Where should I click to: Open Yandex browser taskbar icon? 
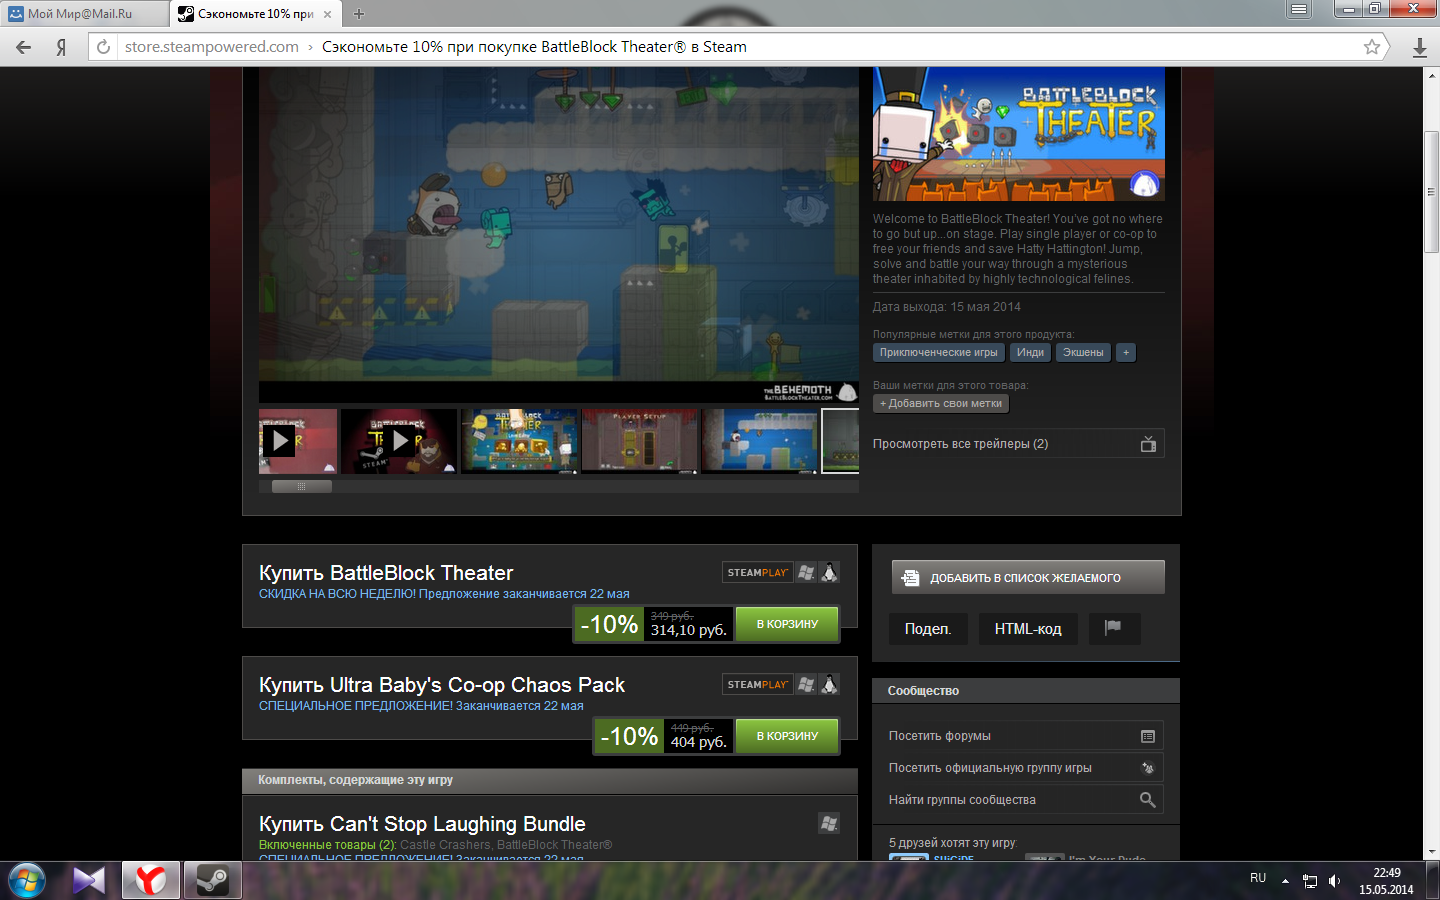tap(151, 881)
